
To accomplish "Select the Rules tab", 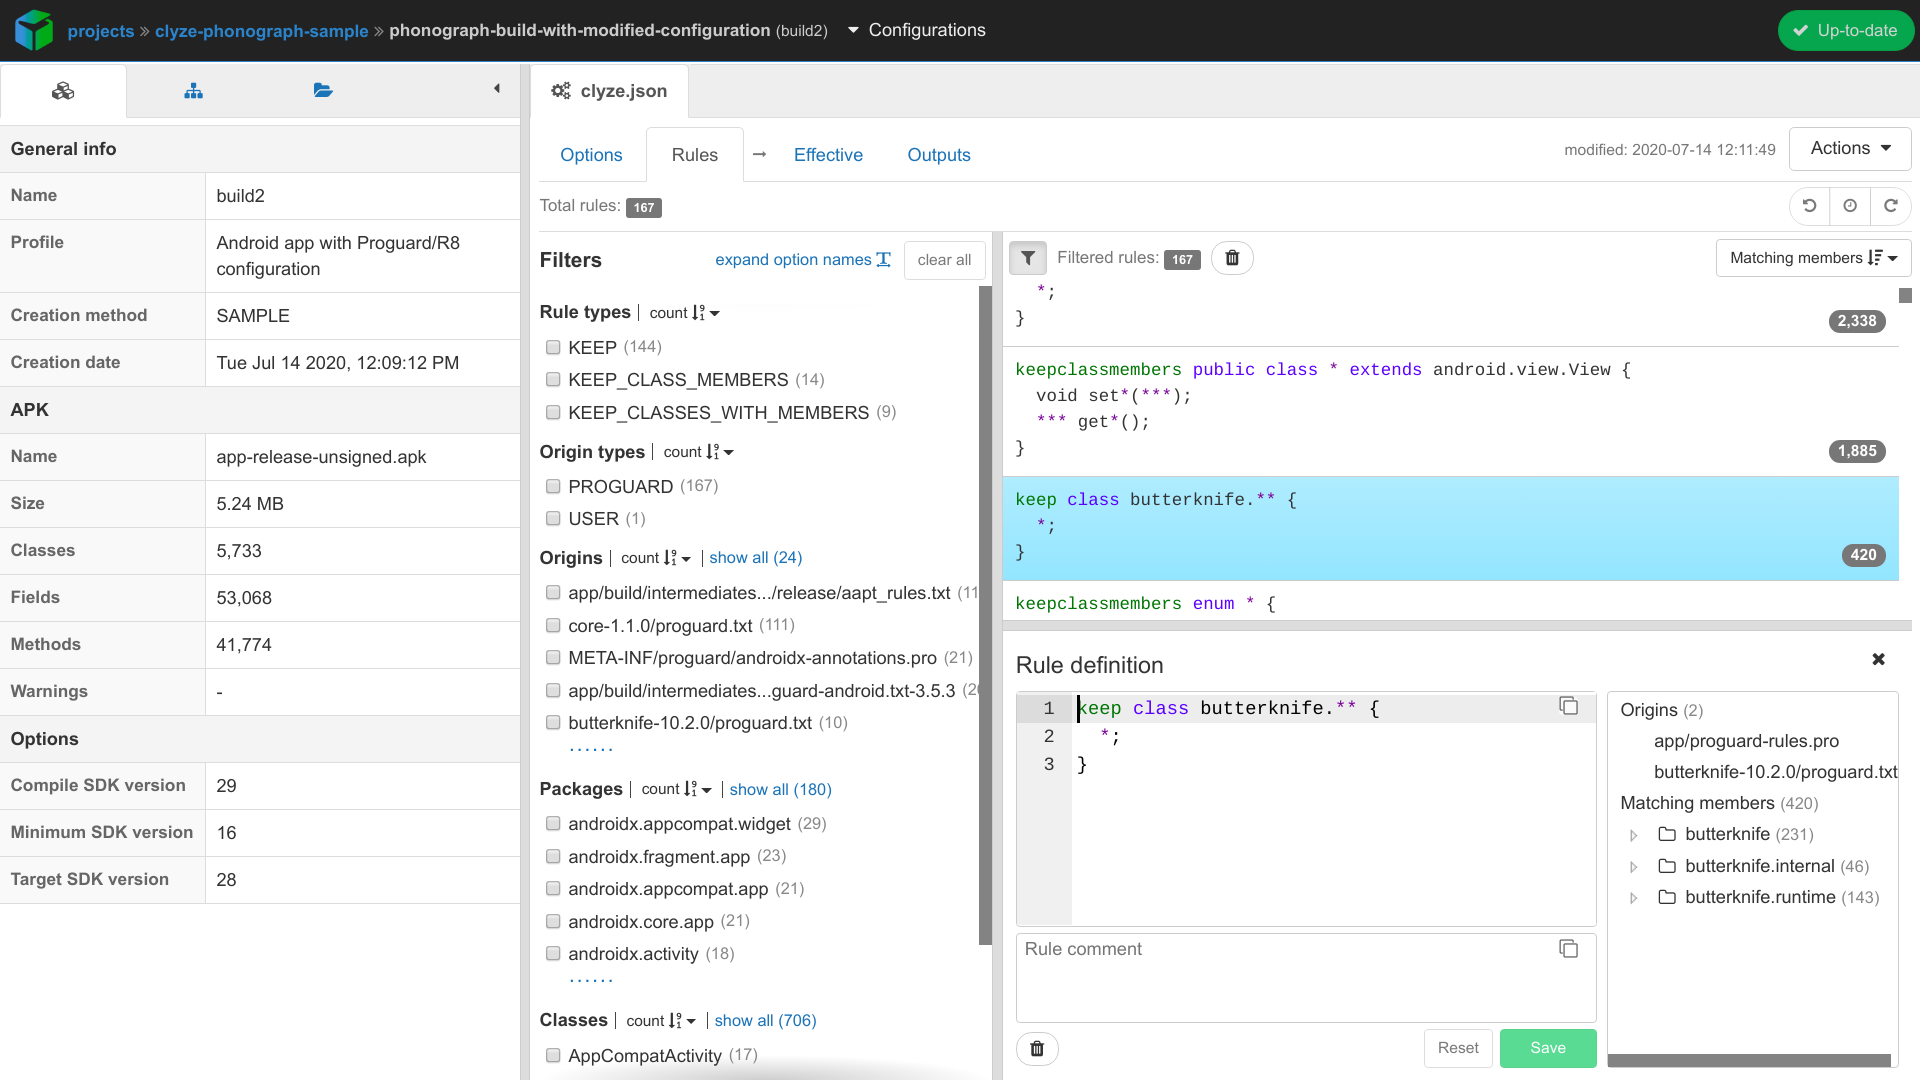I will [x=695, y=155].
